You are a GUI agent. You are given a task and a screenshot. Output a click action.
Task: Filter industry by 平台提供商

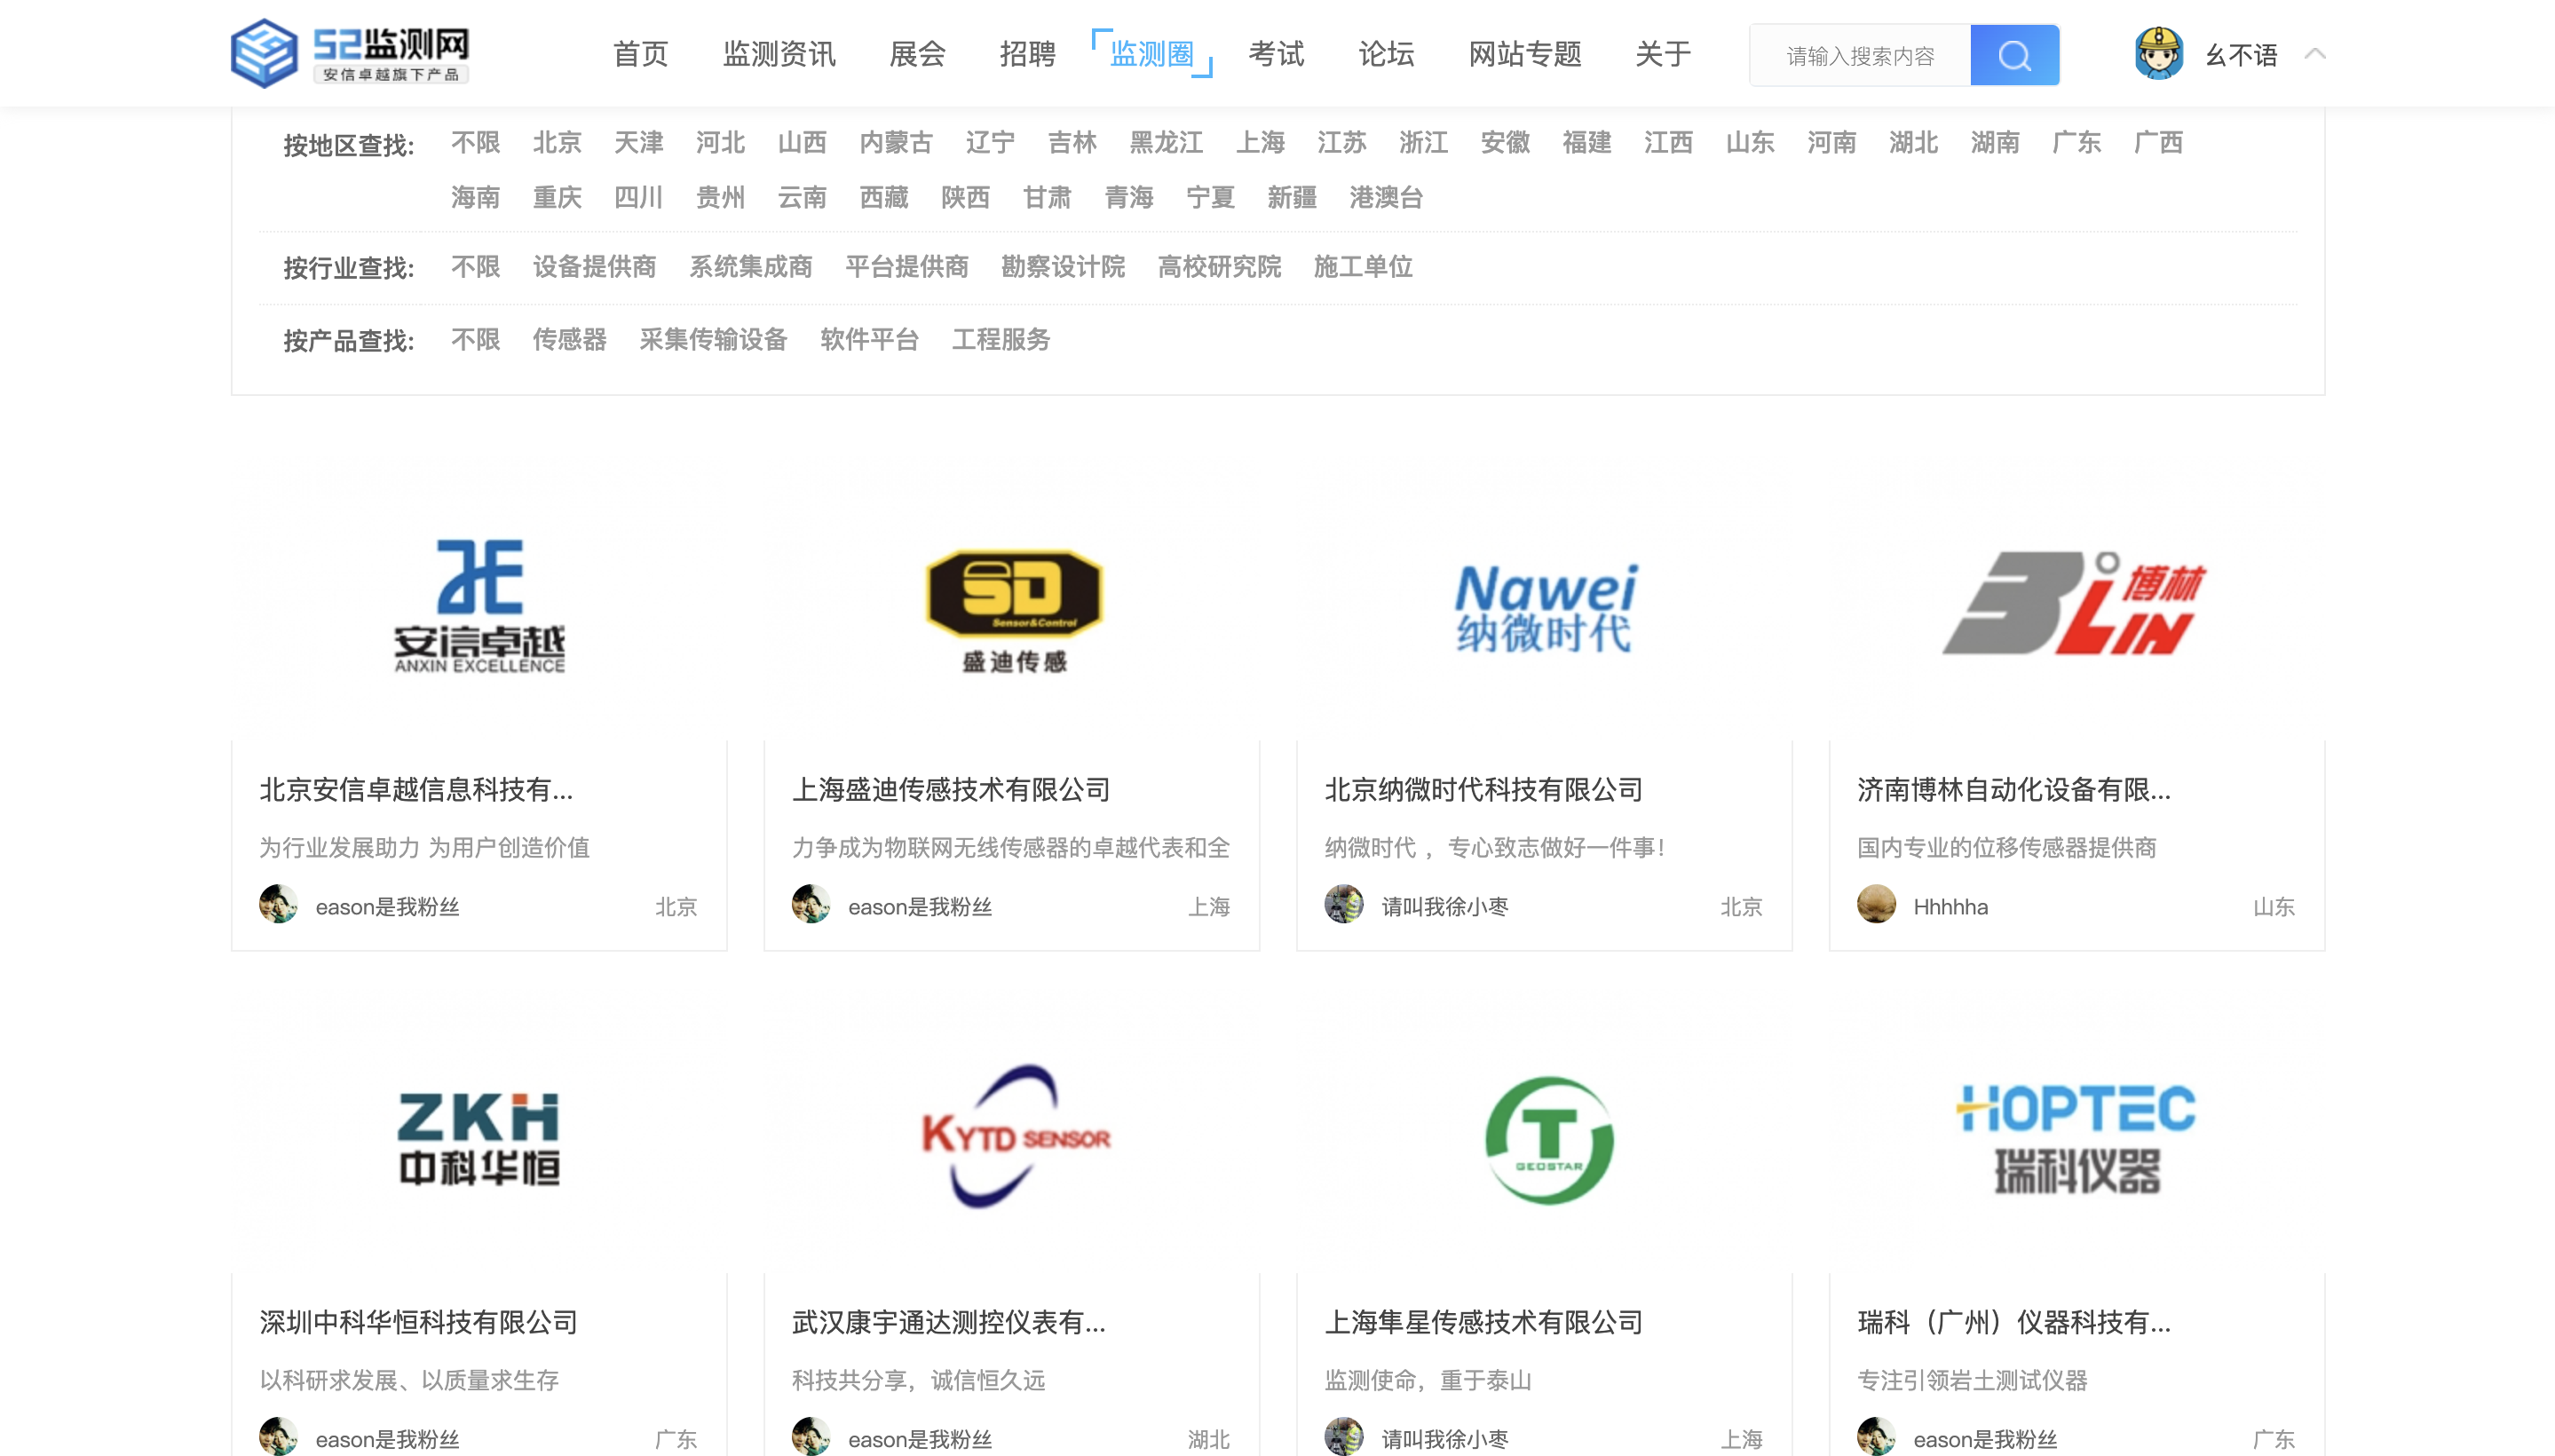[x=907, y=267]
